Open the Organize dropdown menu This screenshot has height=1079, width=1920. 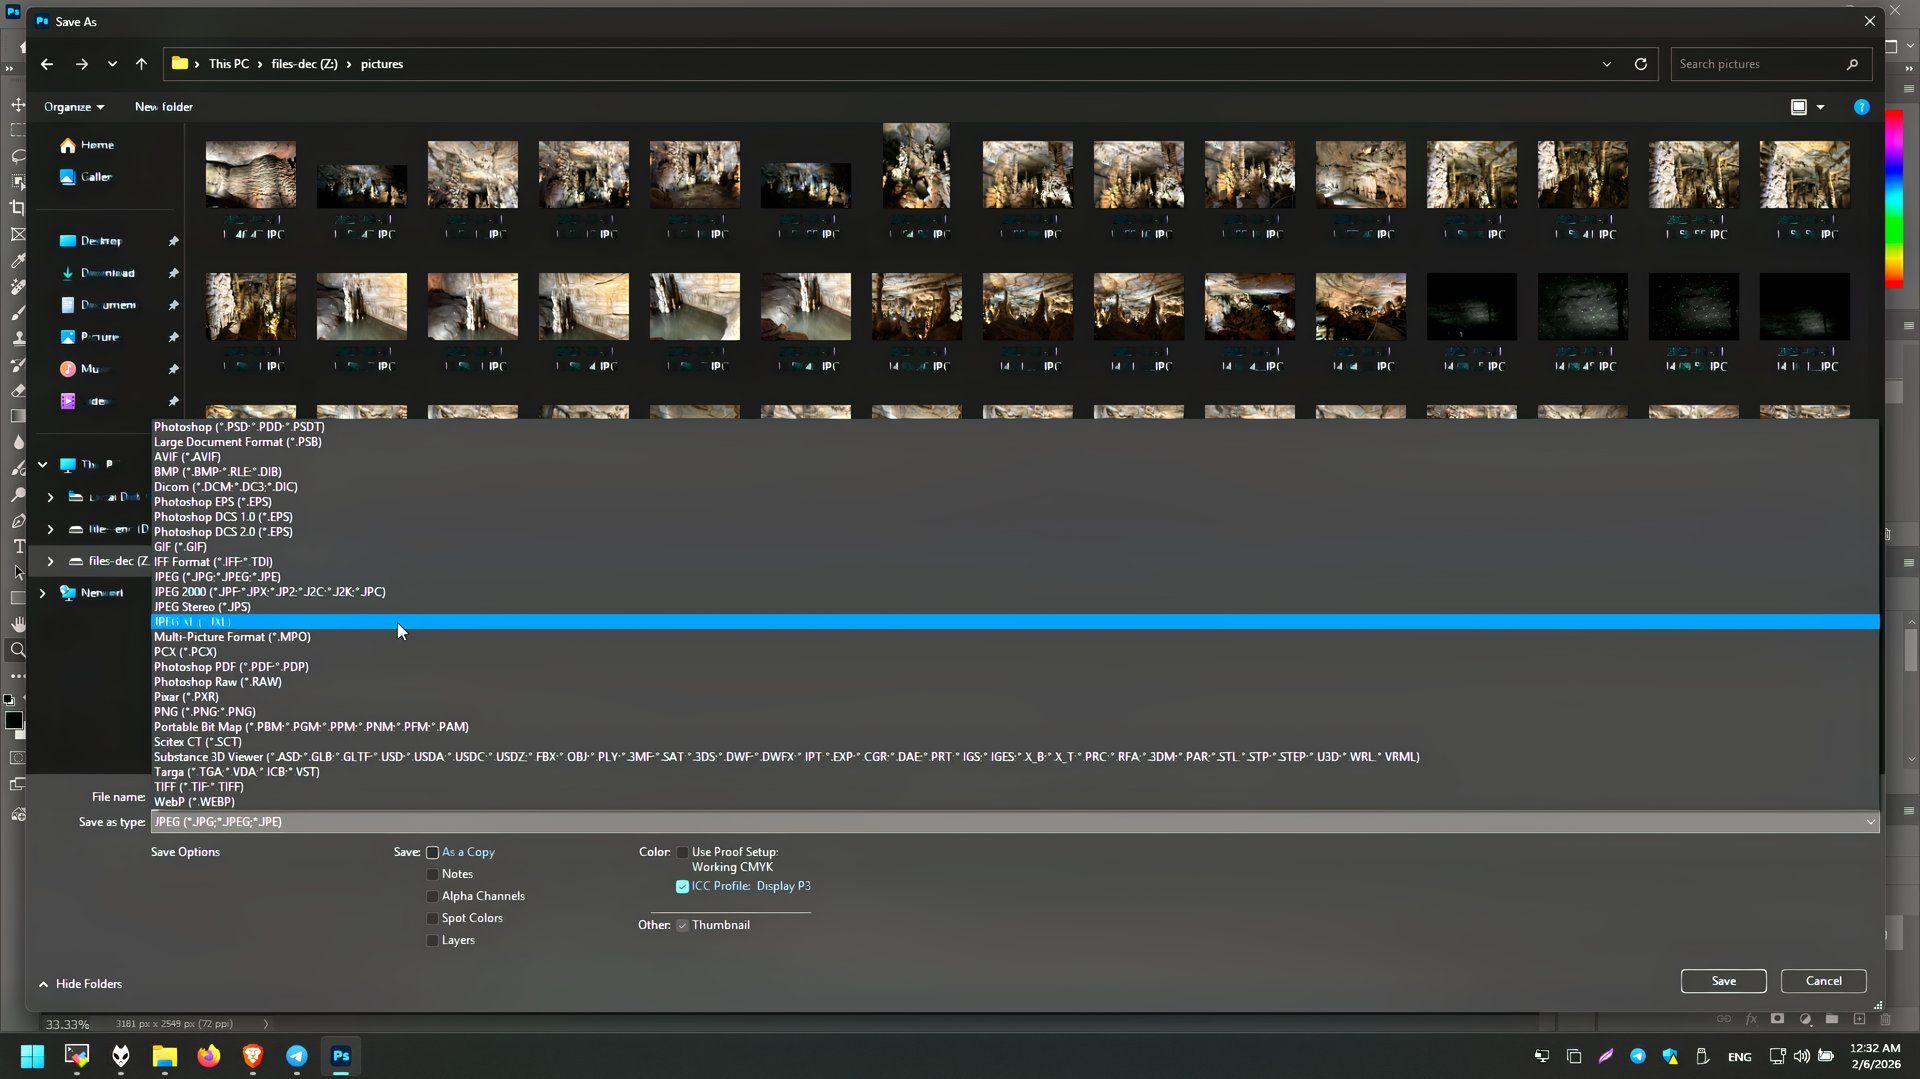[74, 107]
